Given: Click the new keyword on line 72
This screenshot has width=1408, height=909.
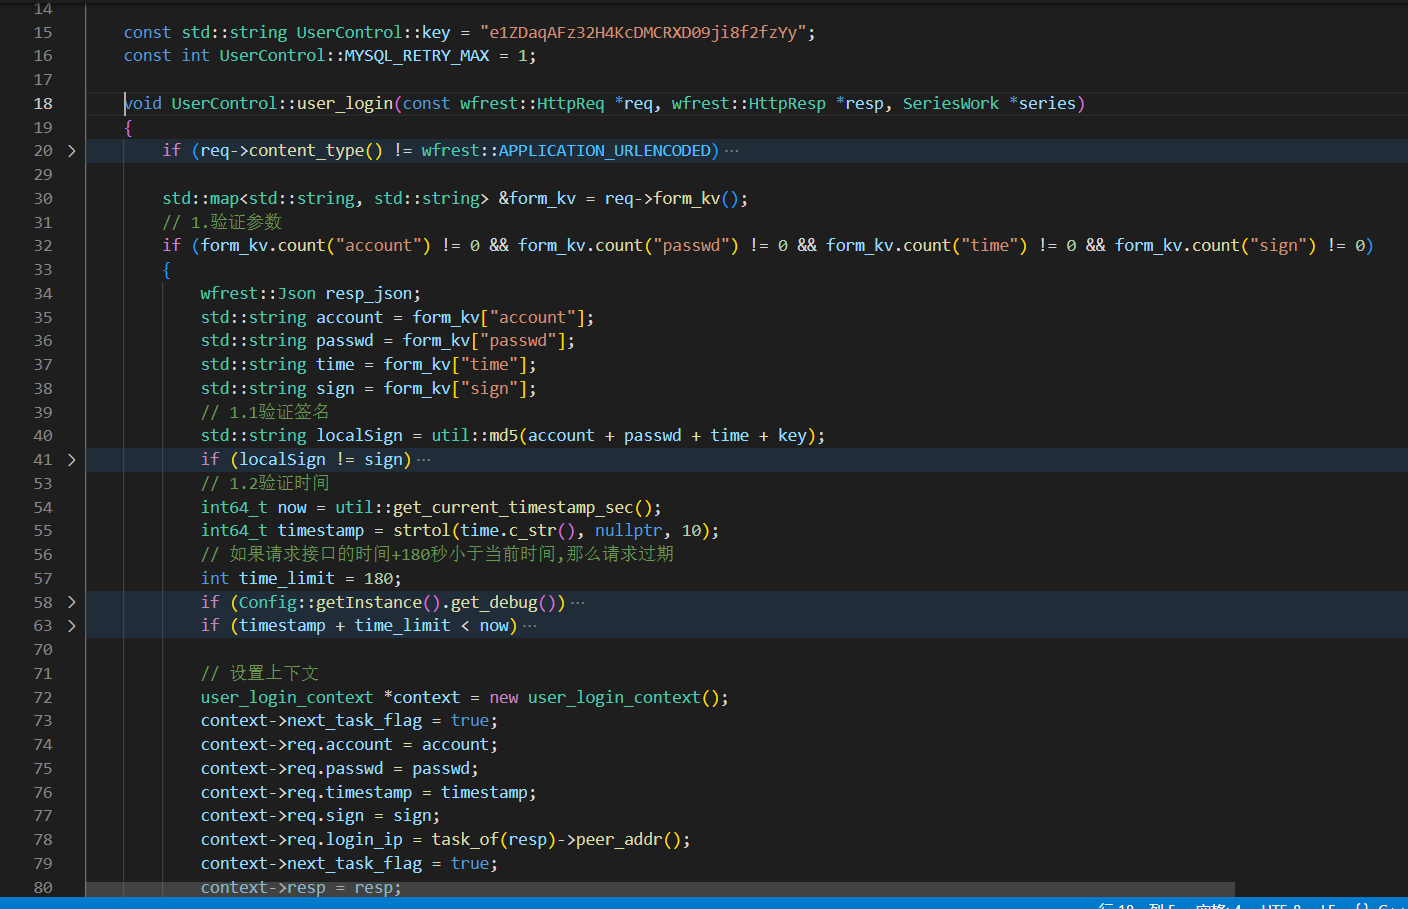Looking at the screenshot, I should (504, 697).
